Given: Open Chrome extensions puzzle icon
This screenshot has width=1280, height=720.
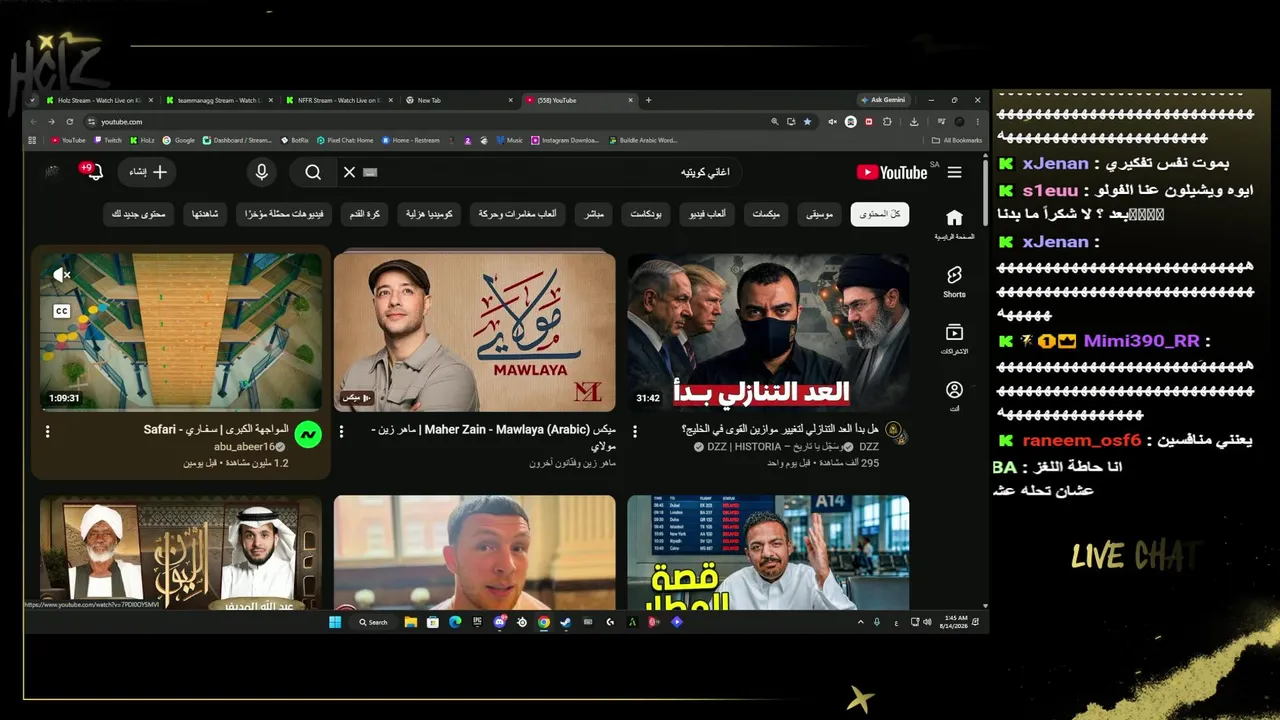Looking at the screenshot, I should [x=887, y=121].
